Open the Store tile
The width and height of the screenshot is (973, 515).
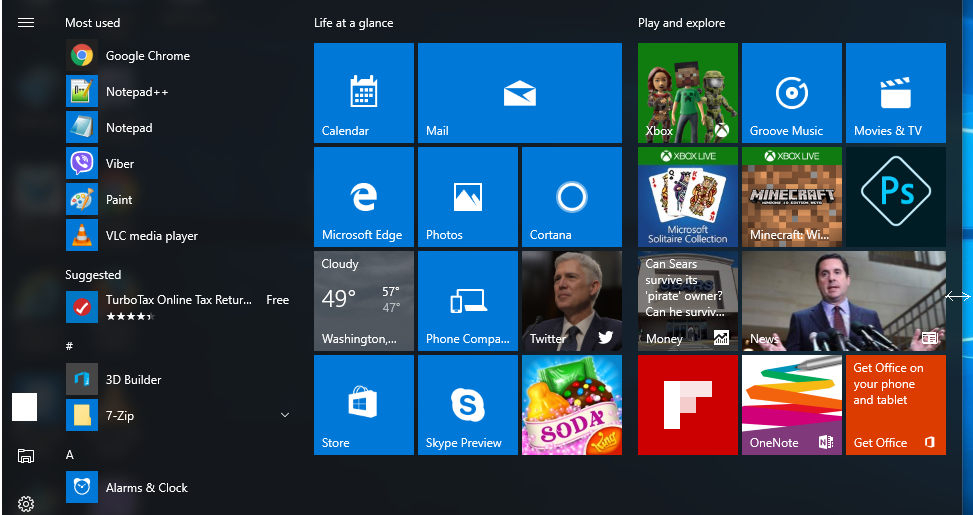(x=364, y=405)
